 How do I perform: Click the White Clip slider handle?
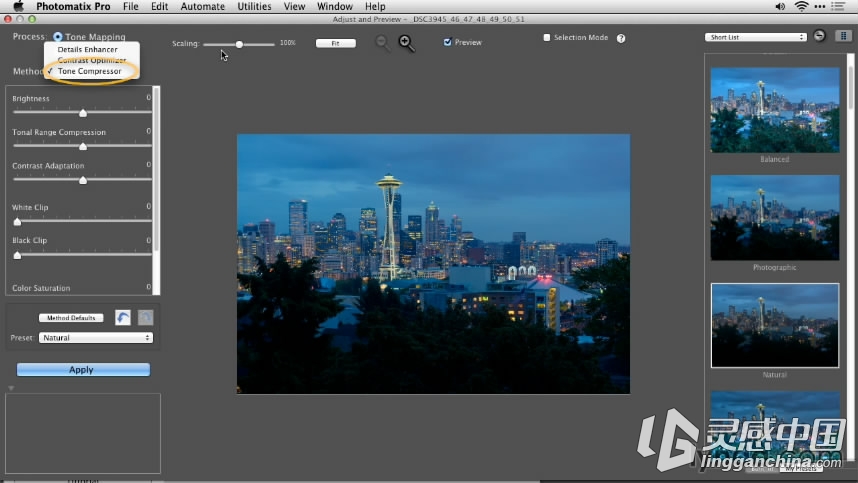pyautogui.click(x=17, y=222)
